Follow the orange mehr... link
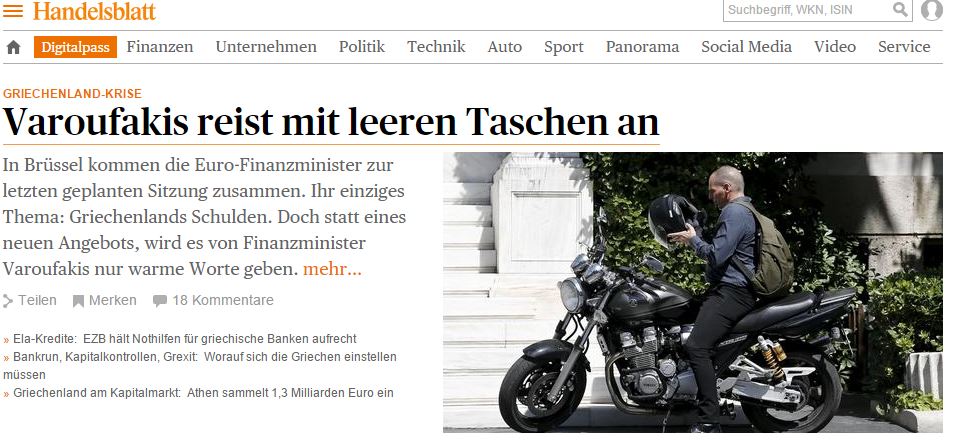The image size is (954, 445). (x=332, y=269)
